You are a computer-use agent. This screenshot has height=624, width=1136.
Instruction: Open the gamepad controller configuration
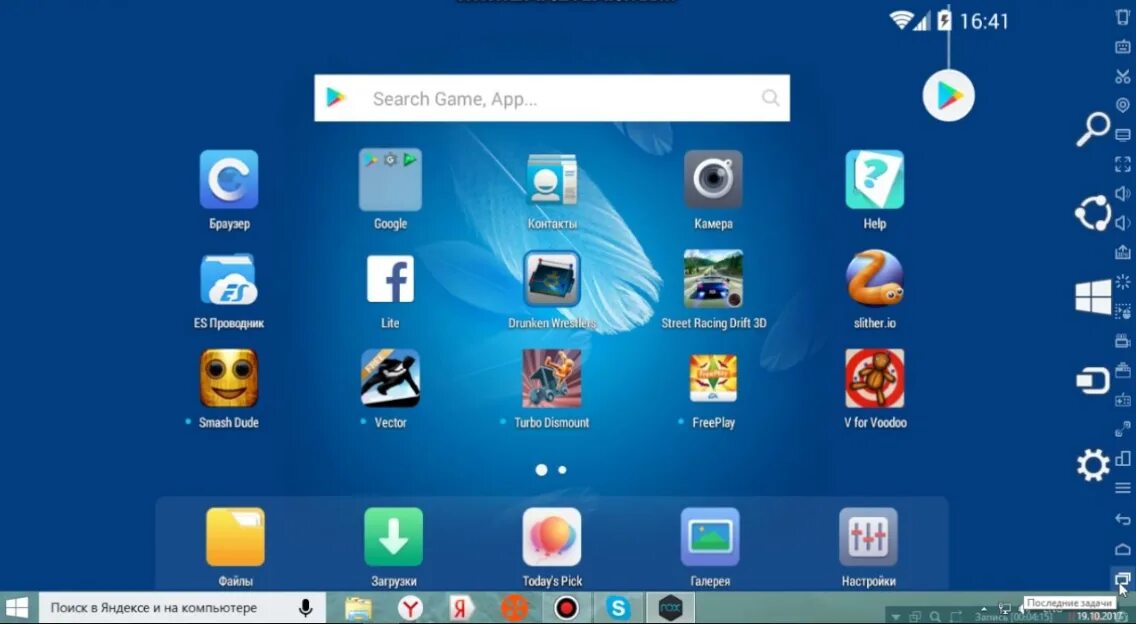point(1122,399)
